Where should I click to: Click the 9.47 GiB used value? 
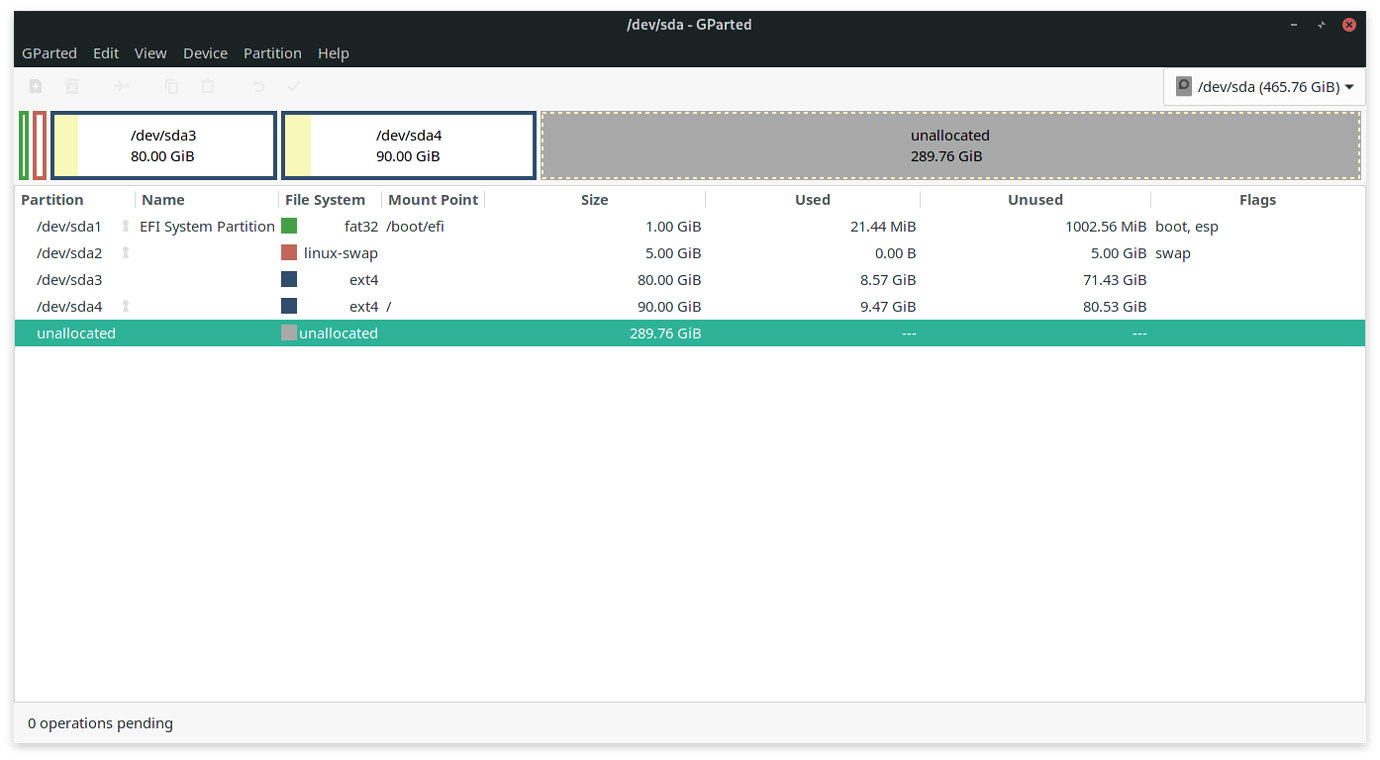pos(888,306)
